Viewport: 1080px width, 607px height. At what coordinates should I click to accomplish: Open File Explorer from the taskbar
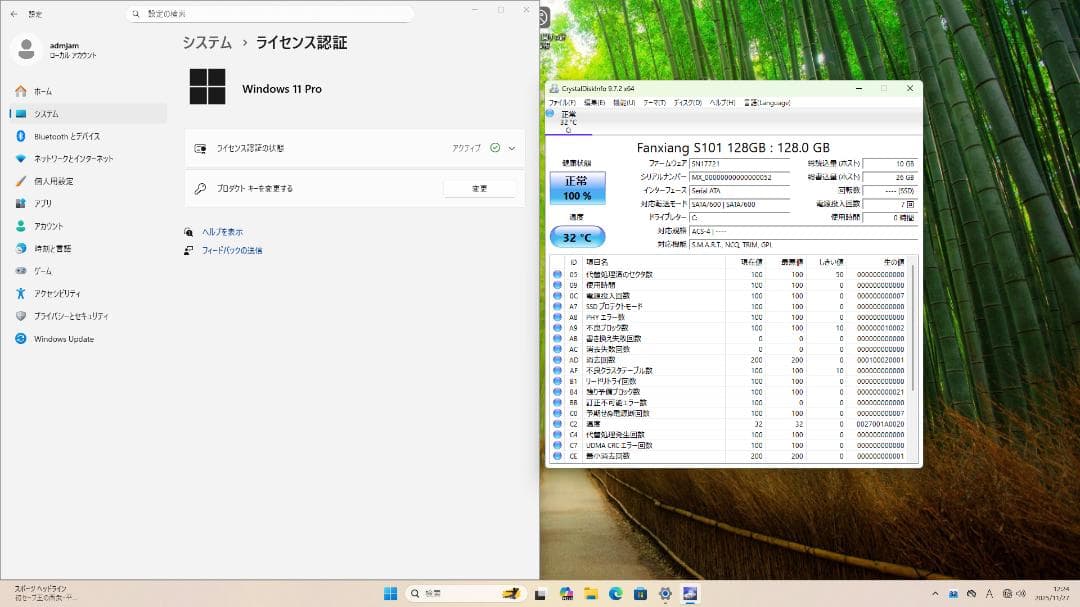click(x=591, y=593)
